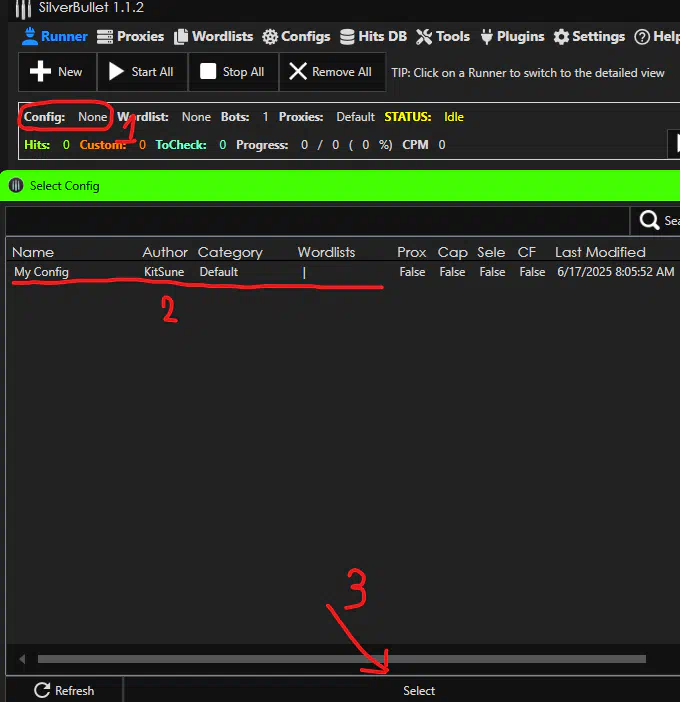Image resolution: width=680 pixels, height=702 pixels.
Task: Click Remove All button
Action: [332, 72]
